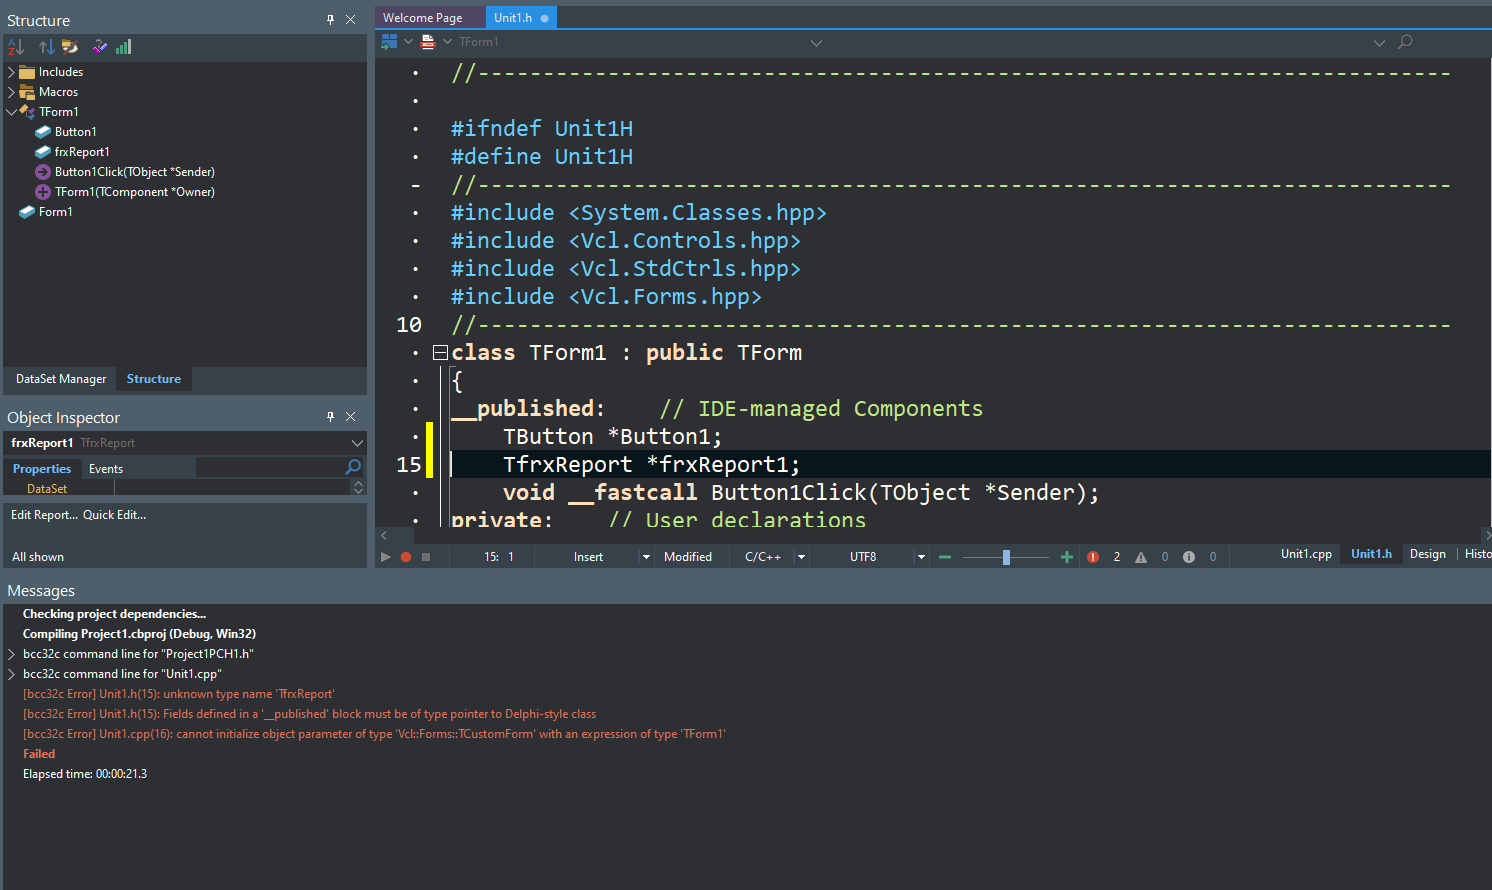Select the Form1 node in Structure
Image resolution: width=1492 pixels, height=890 pixels.
coord(55,212)
